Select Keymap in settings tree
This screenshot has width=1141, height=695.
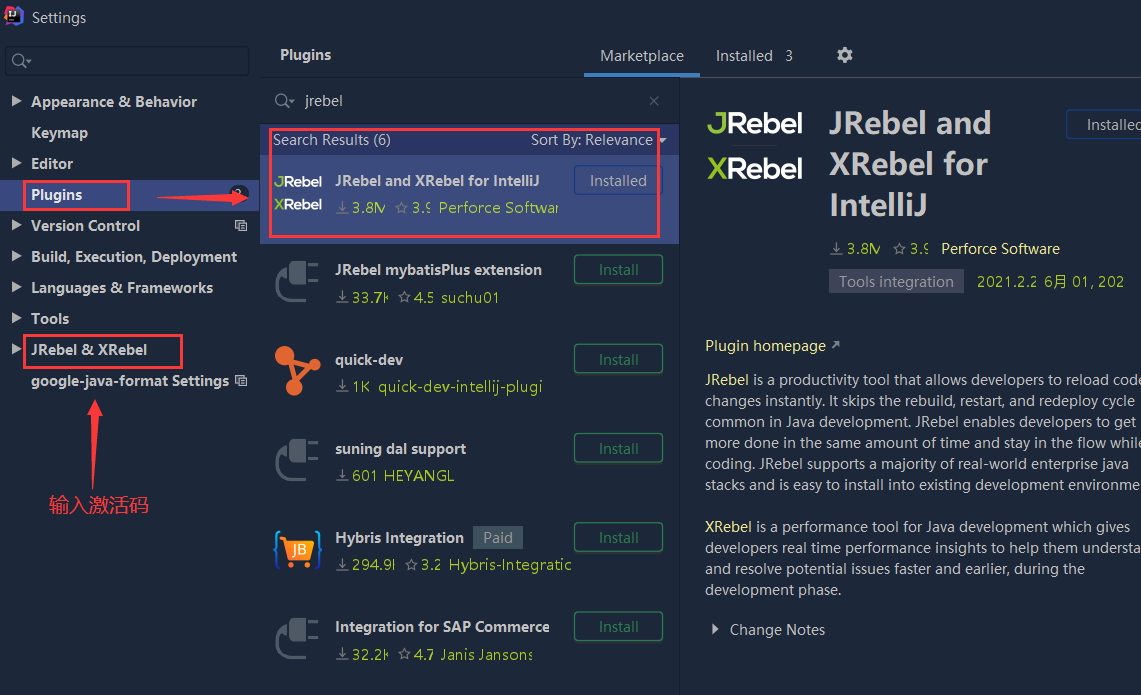tap(59, 132)
